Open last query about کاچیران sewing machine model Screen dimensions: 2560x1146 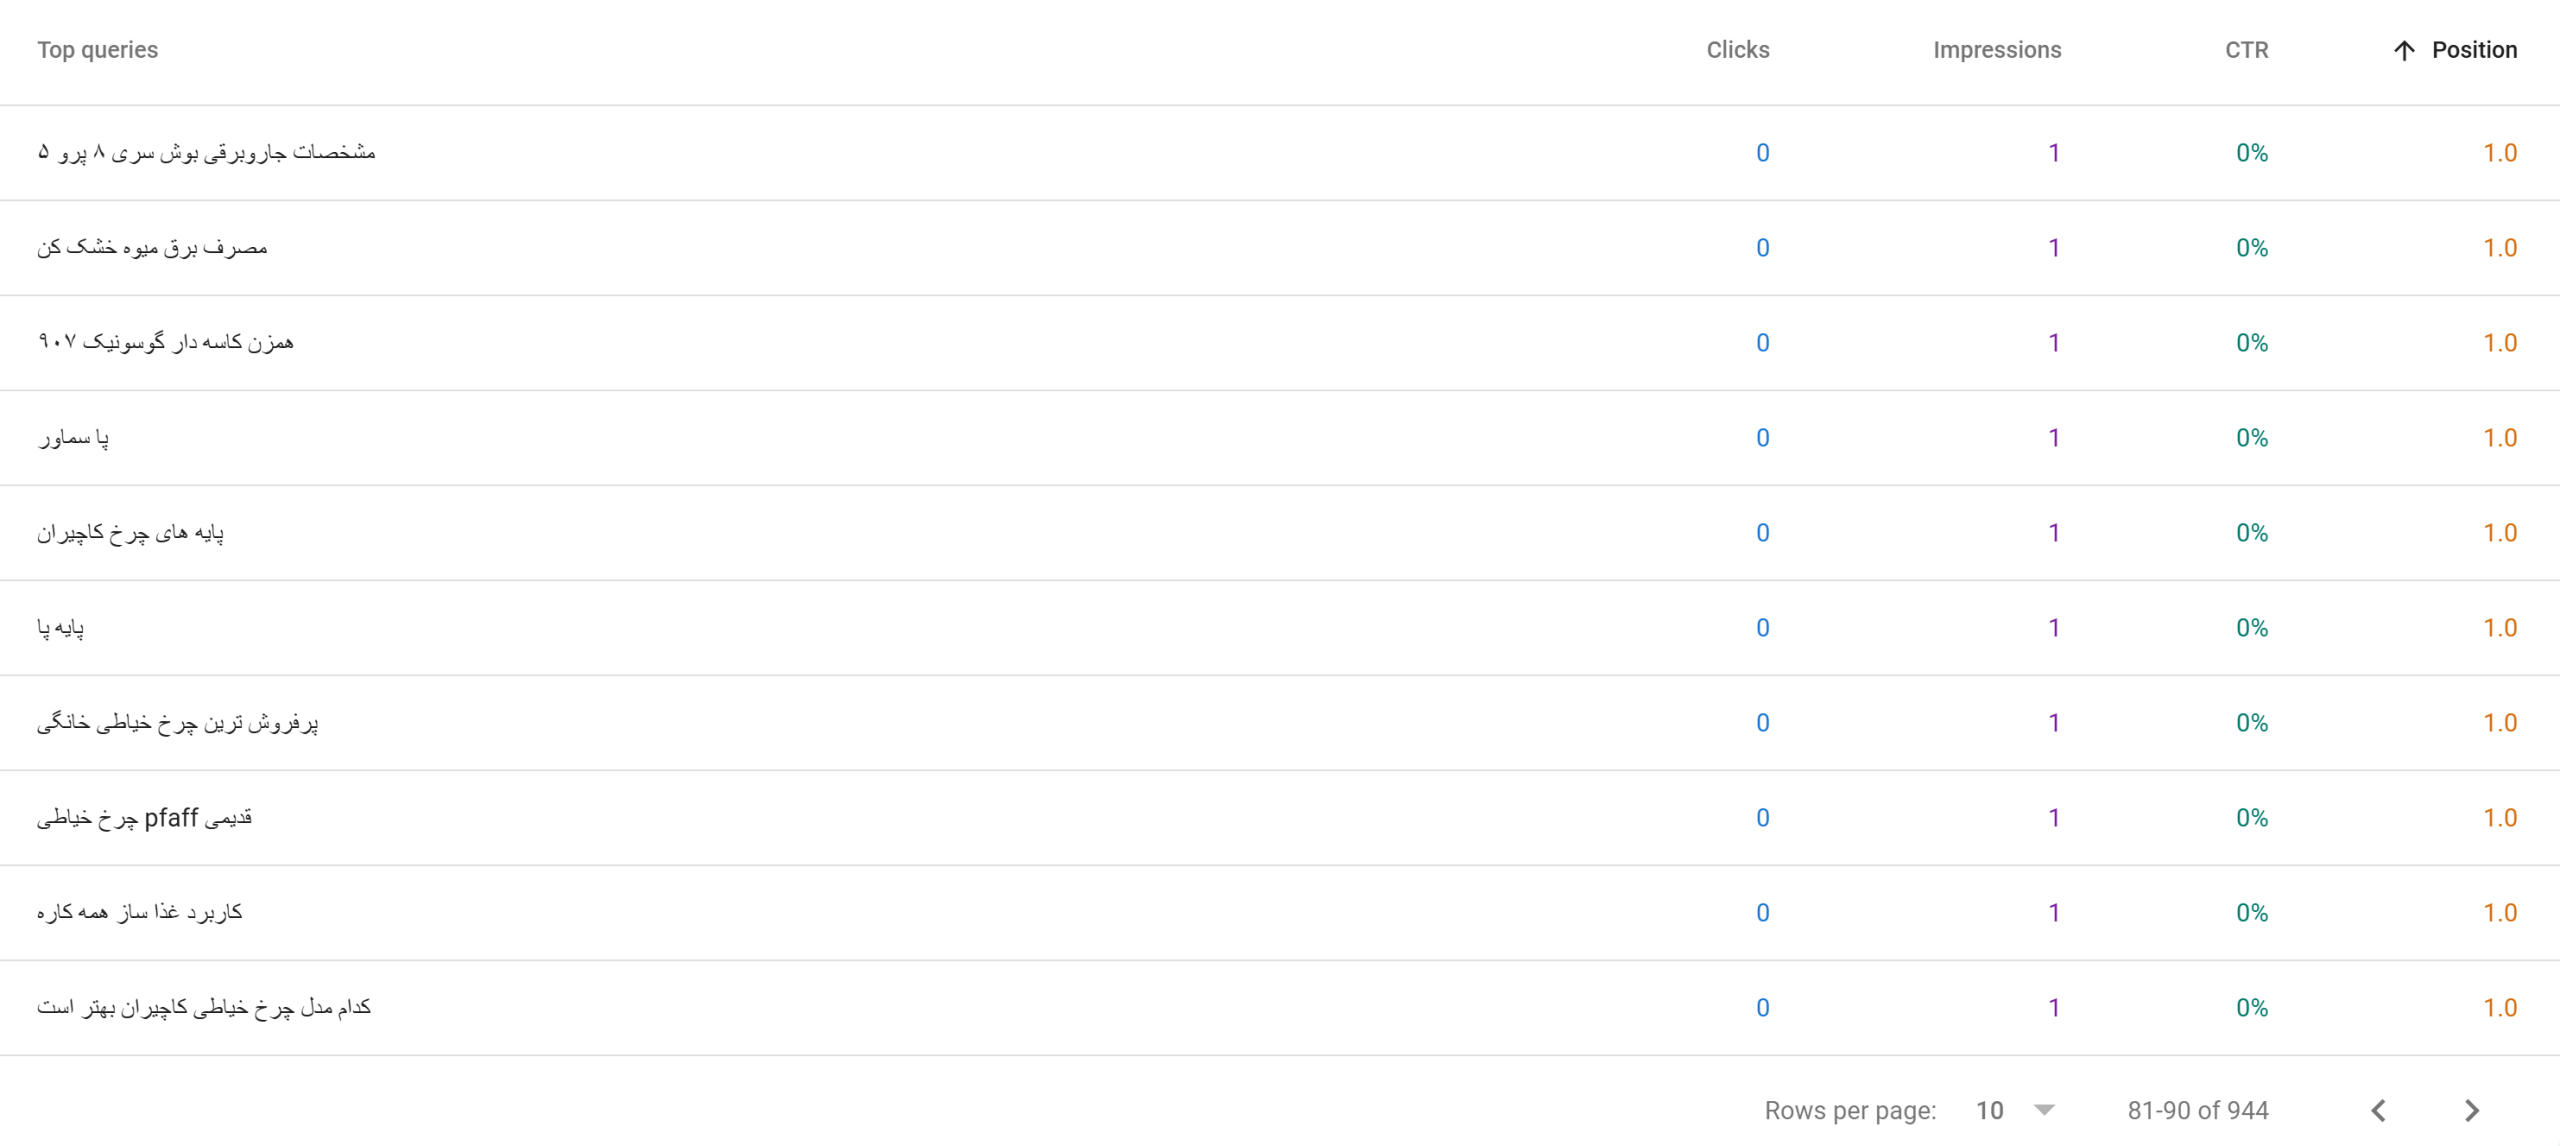point(204,1007)
